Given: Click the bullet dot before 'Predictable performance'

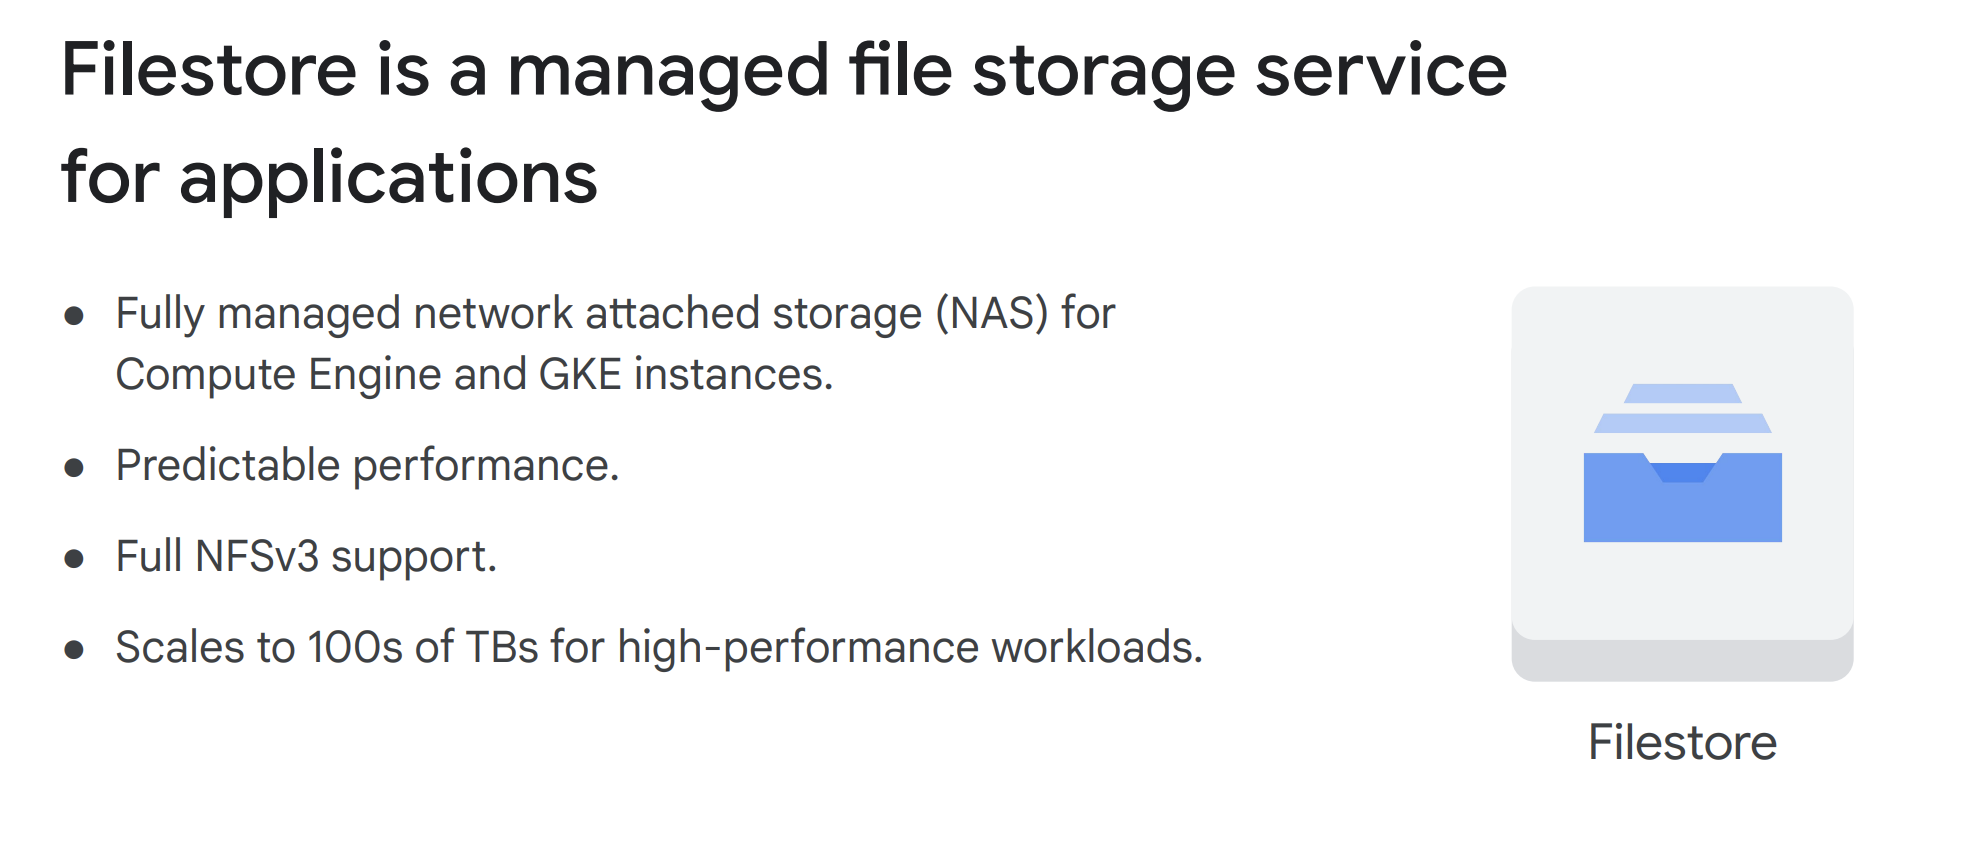Looking at the screenshot, I should pos(74,468).
